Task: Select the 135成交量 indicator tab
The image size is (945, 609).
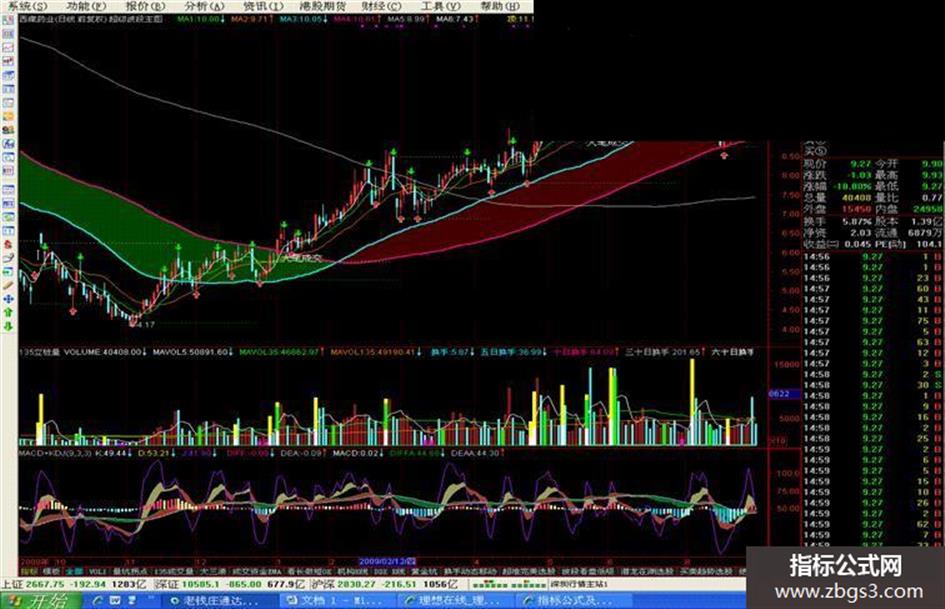Action: (174, 571)
